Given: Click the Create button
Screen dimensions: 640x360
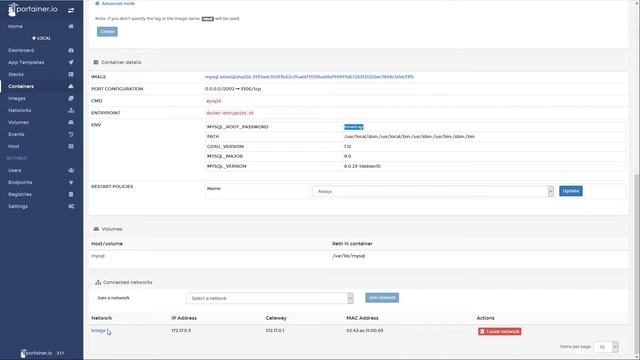Looking at the screenshot, I should pyautogui.click(x=107, y=31).
